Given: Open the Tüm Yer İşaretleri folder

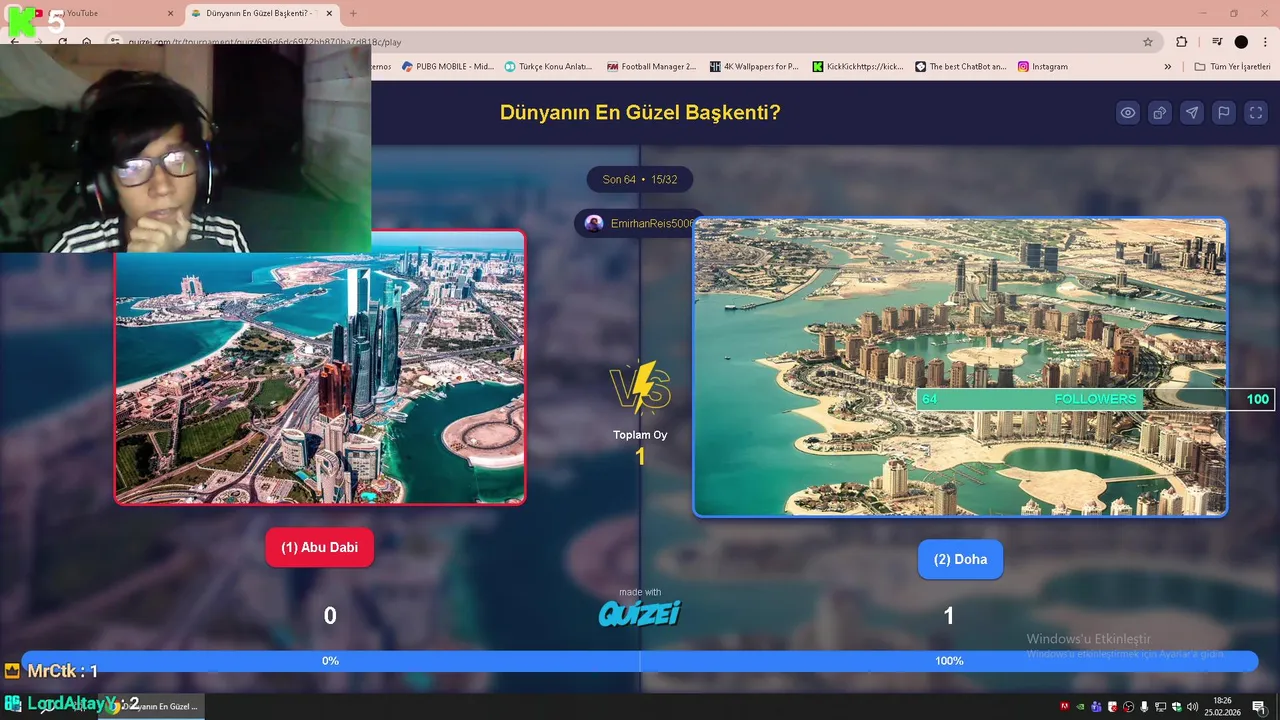Looking at the screenshot, I should pyautogui.click(x=1232, y=66).
